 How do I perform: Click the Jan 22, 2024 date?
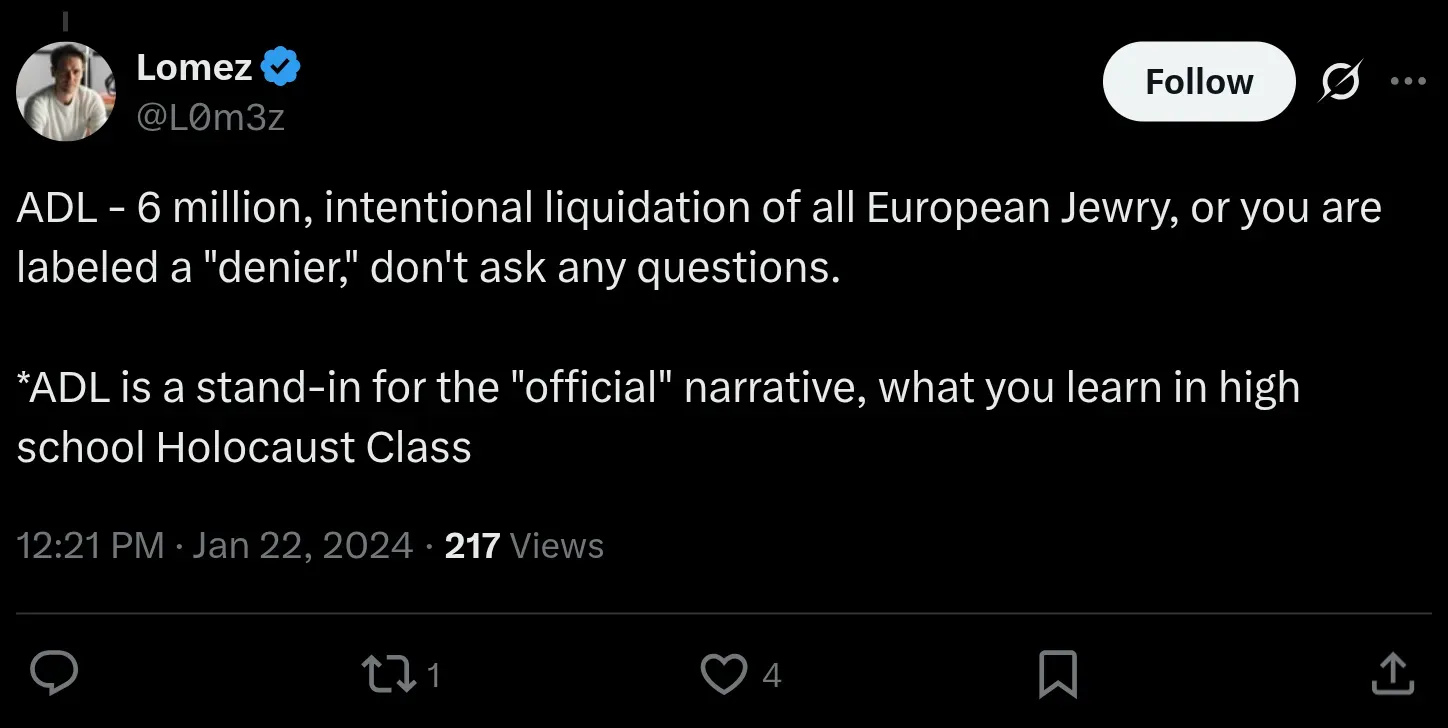click(302, 546)
